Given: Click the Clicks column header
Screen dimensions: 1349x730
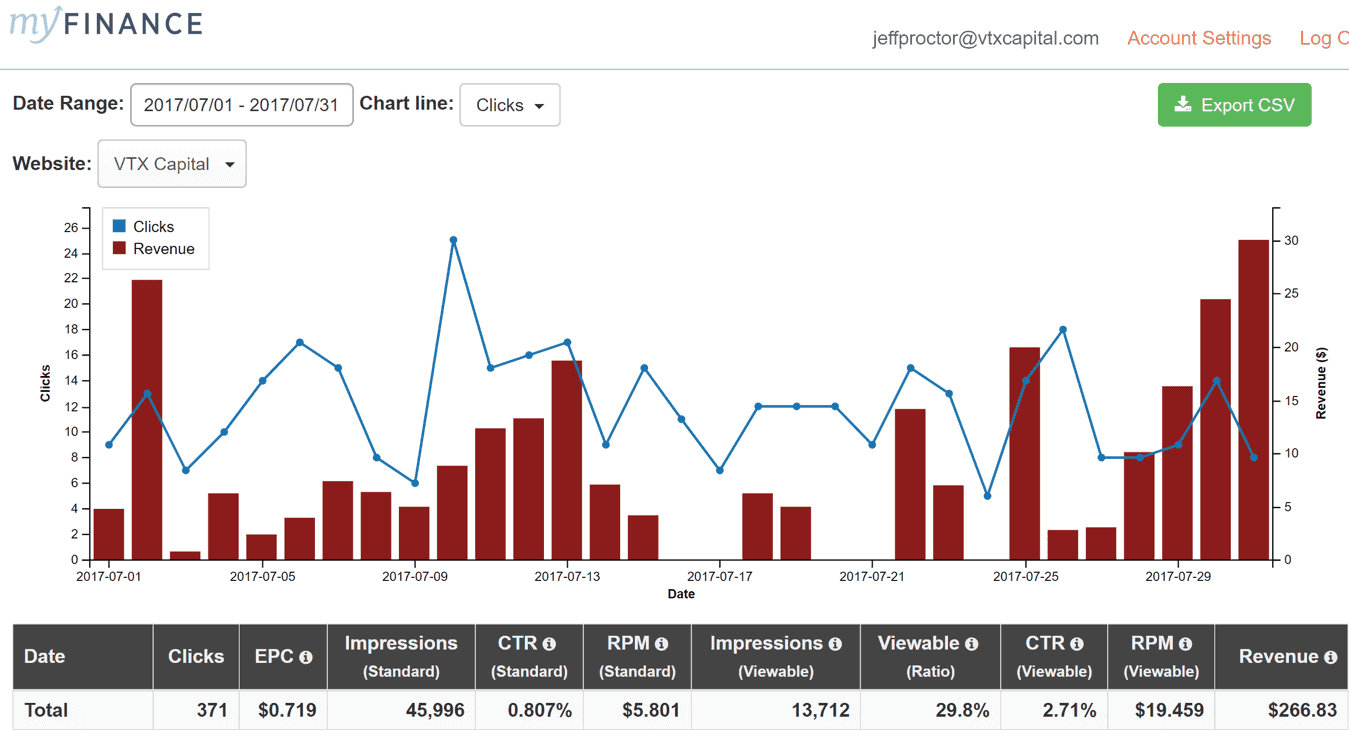Looking at the screenshot, I should [196, 657].
